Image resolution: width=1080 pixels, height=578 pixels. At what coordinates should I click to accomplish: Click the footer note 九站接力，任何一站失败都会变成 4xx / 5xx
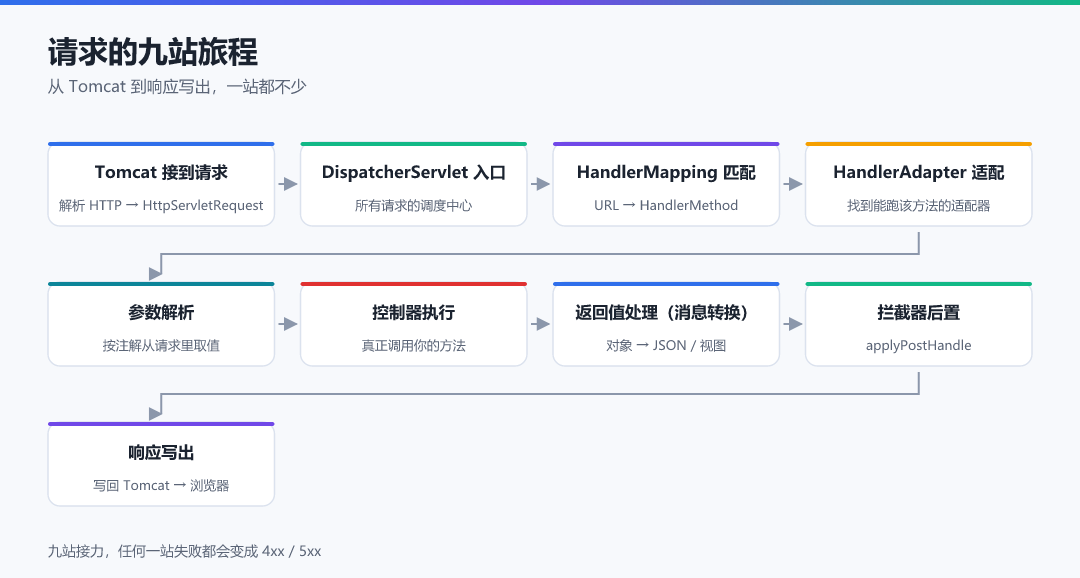tap(185, 551)
